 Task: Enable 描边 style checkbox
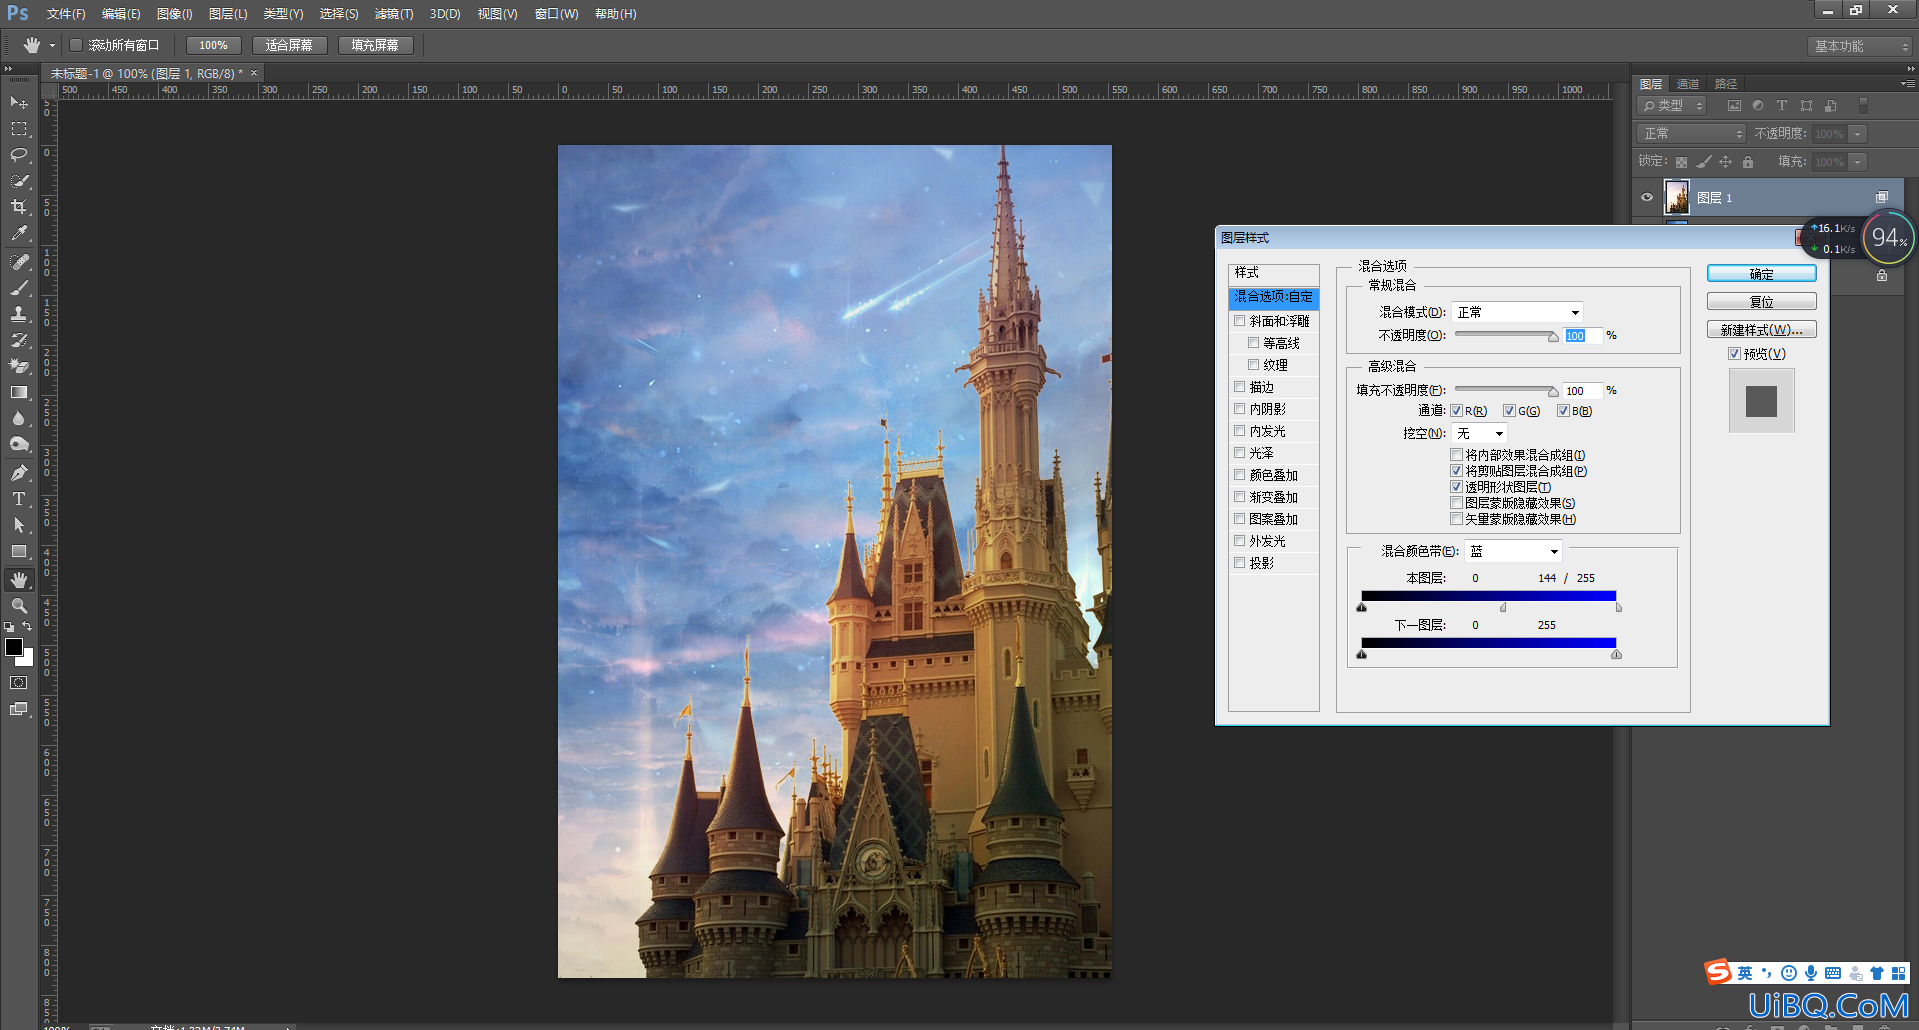(x=1240, y=387)
